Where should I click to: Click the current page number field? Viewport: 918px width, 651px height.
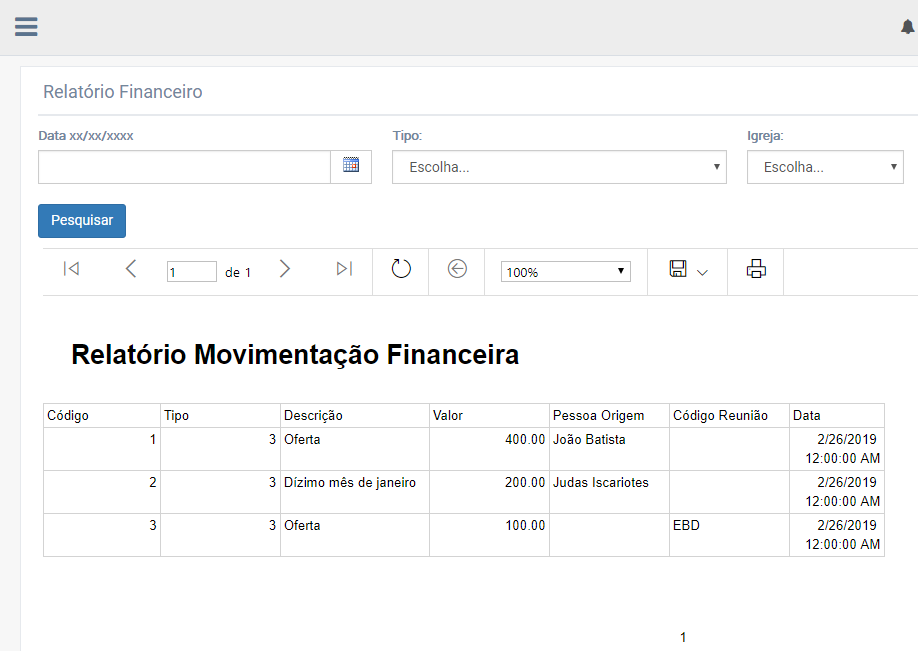[192, 272]
